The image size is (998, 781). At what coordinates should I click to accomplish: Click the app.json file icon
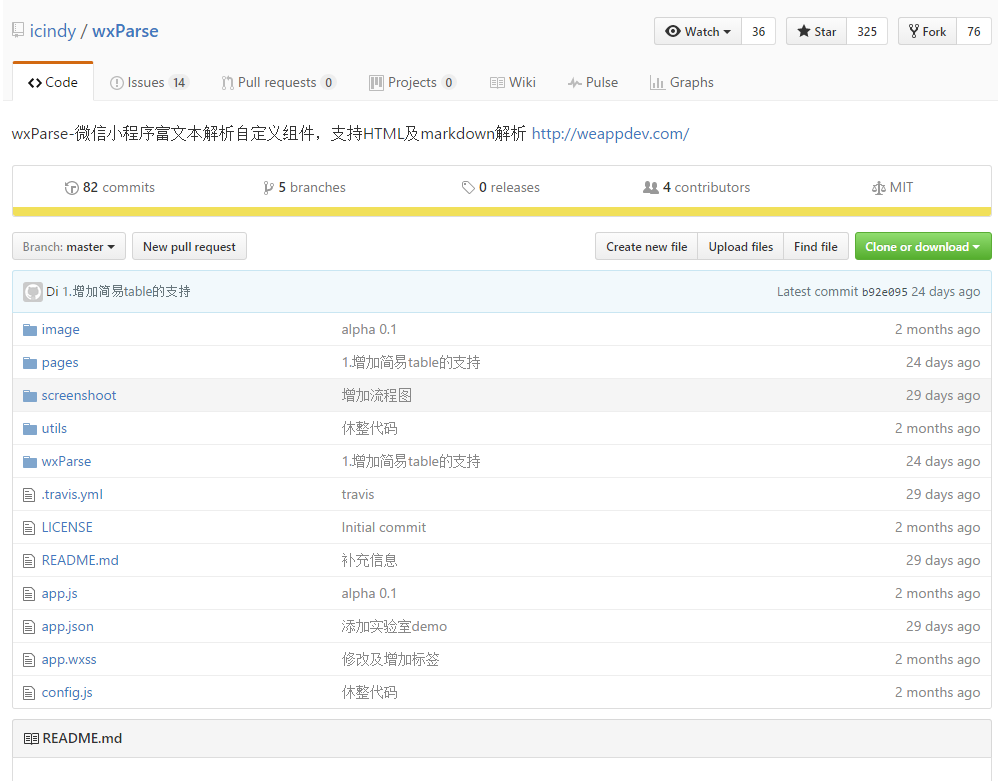[x=29, y=627]
